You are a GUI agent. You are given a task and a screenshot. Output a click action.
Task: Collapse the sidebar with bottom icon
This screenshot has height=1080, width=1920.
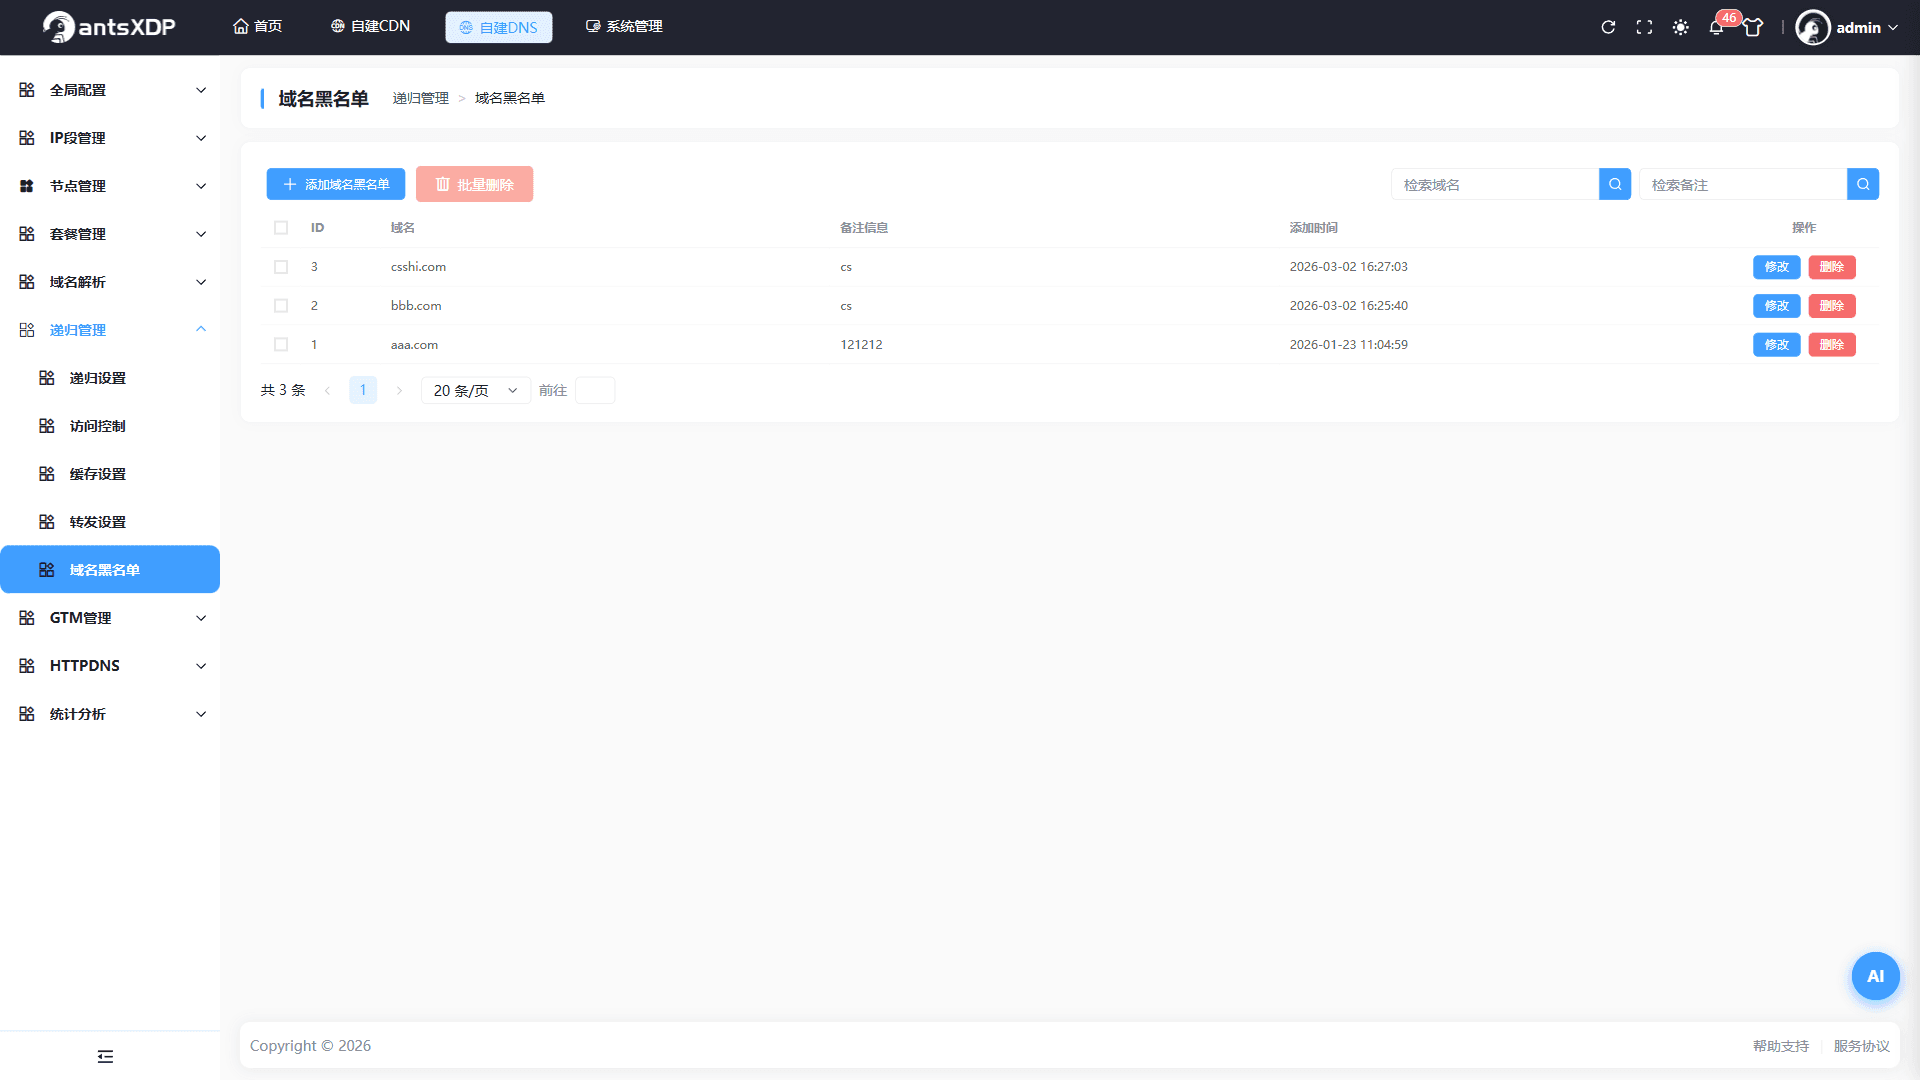click(x=105, y=1056)
